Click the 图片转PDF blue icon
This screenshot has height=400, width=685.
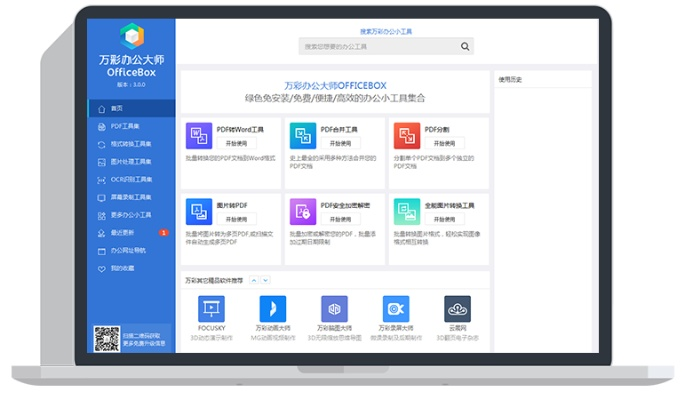click(x=199, y=211)
